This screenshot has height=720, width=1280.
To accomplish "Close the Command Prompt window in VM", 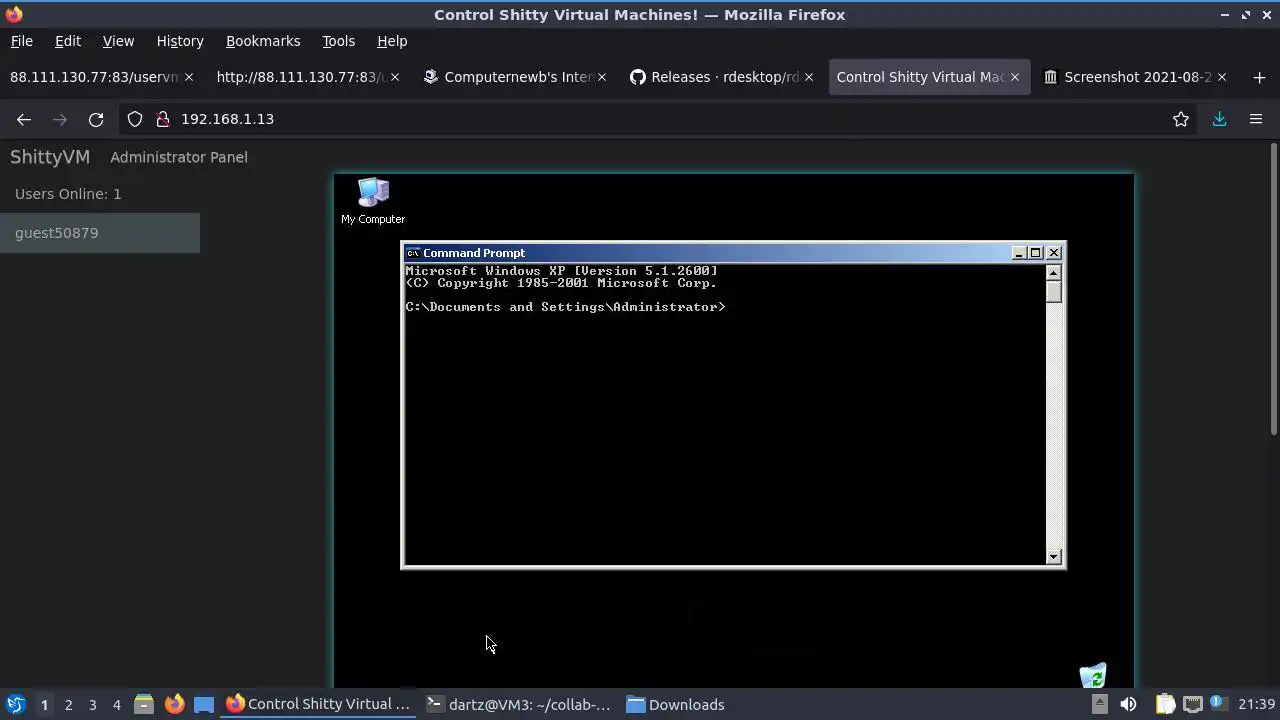I will click(x=1054, y=253).
